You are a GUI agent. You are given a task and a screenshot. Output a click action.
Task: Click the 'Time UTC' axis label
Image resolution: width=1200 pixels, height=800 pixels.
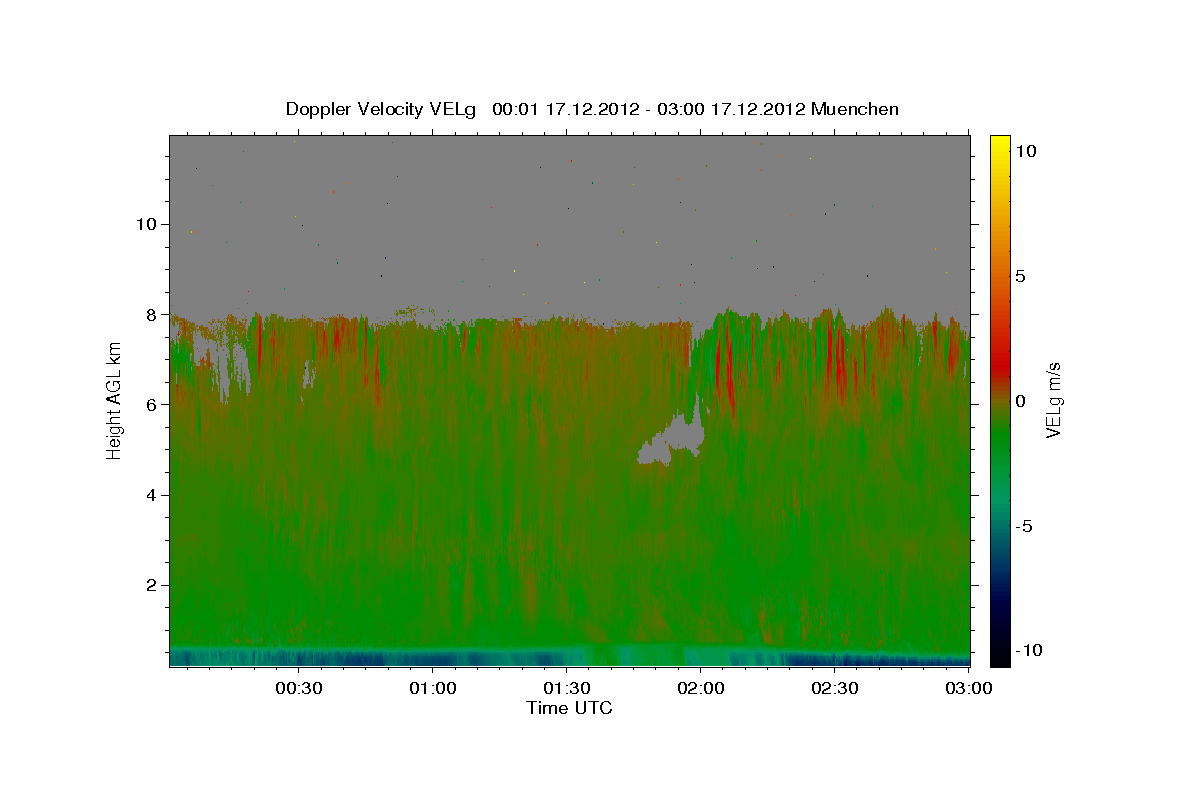[569, 708]
